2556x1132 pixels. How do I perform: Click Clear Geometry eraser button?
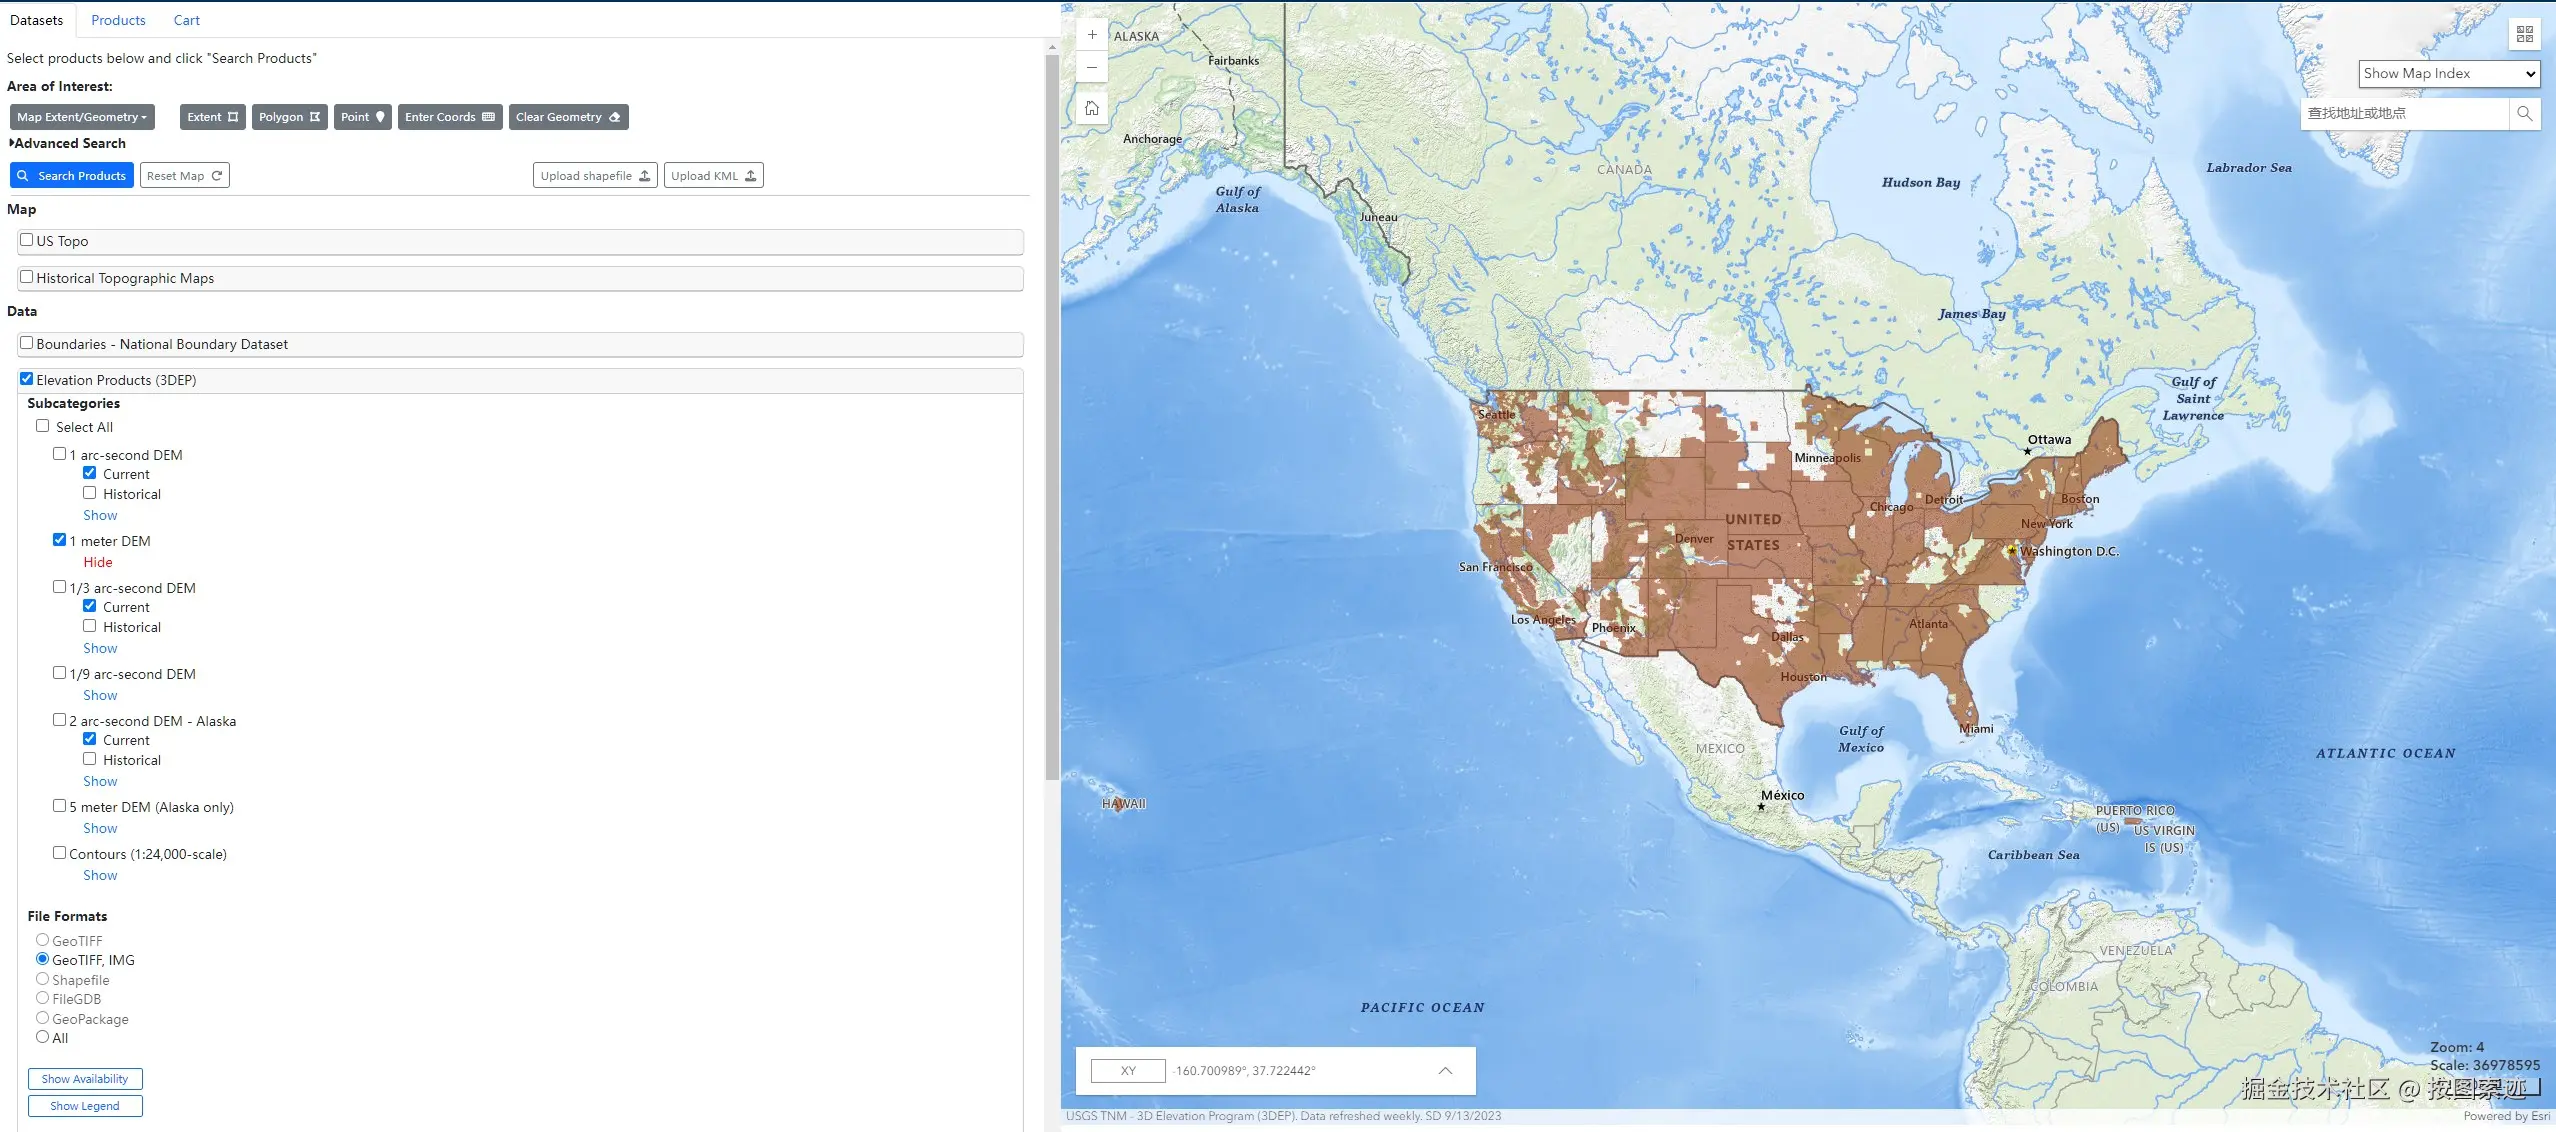[567, 117]
